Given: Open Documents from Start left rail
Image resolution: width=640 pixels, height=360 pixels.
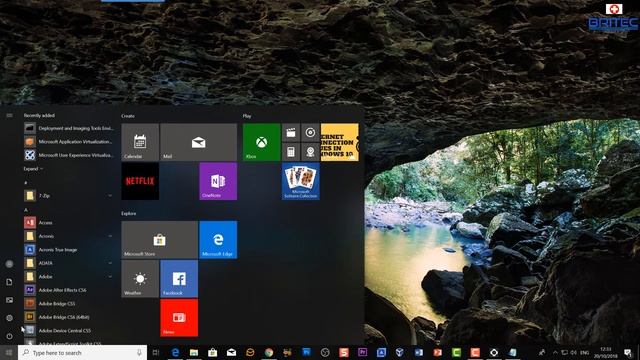Looking at the screenshot, I should [9, 282].
